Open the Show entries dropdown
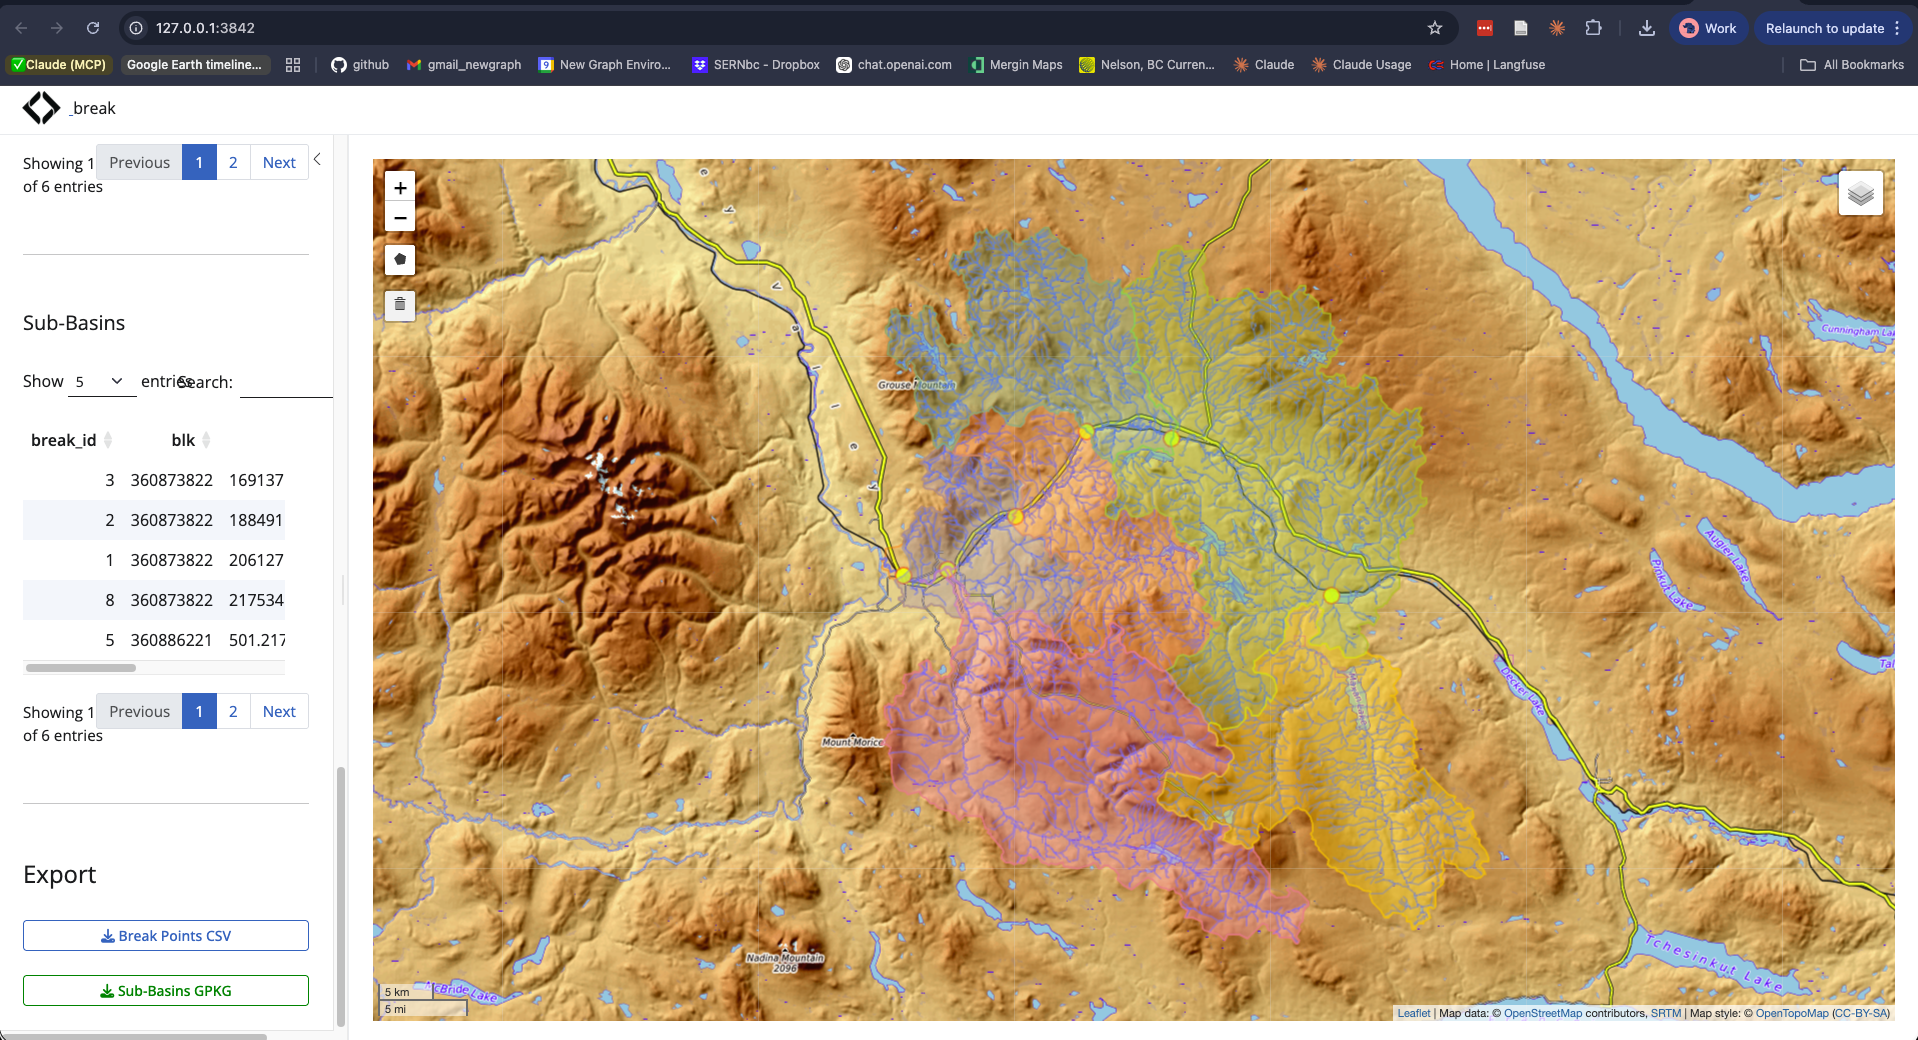Image resolution: width=1918 pixels, height=1040 pixels. tap(101, 381)
